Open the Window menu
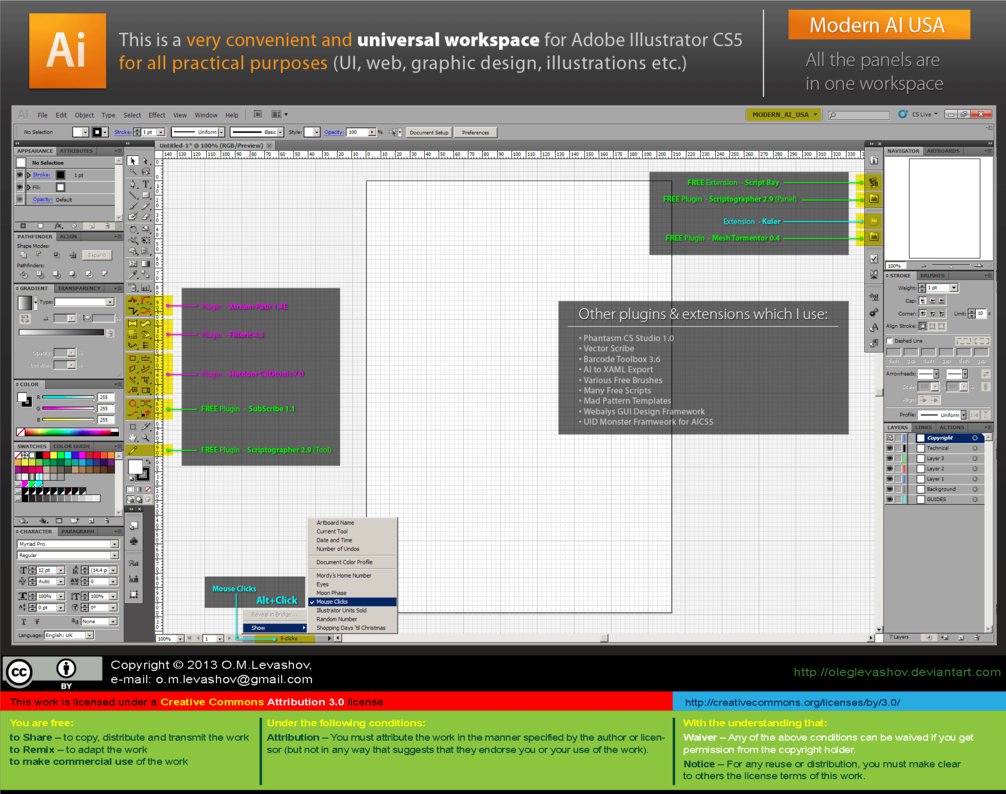 click(x=206, y=115)
